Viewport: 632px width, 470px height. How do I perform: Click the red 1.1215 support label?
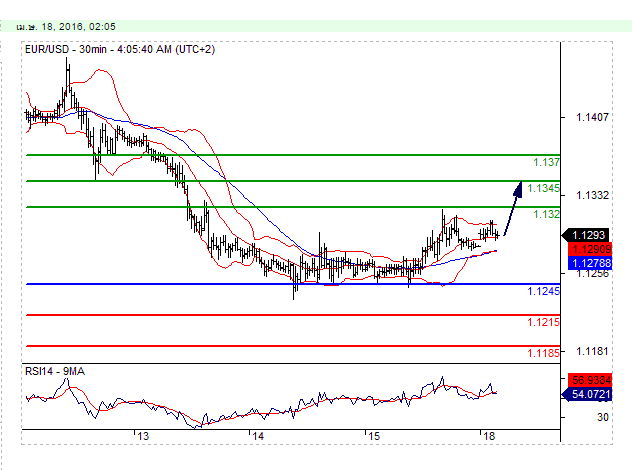(543, 322)
